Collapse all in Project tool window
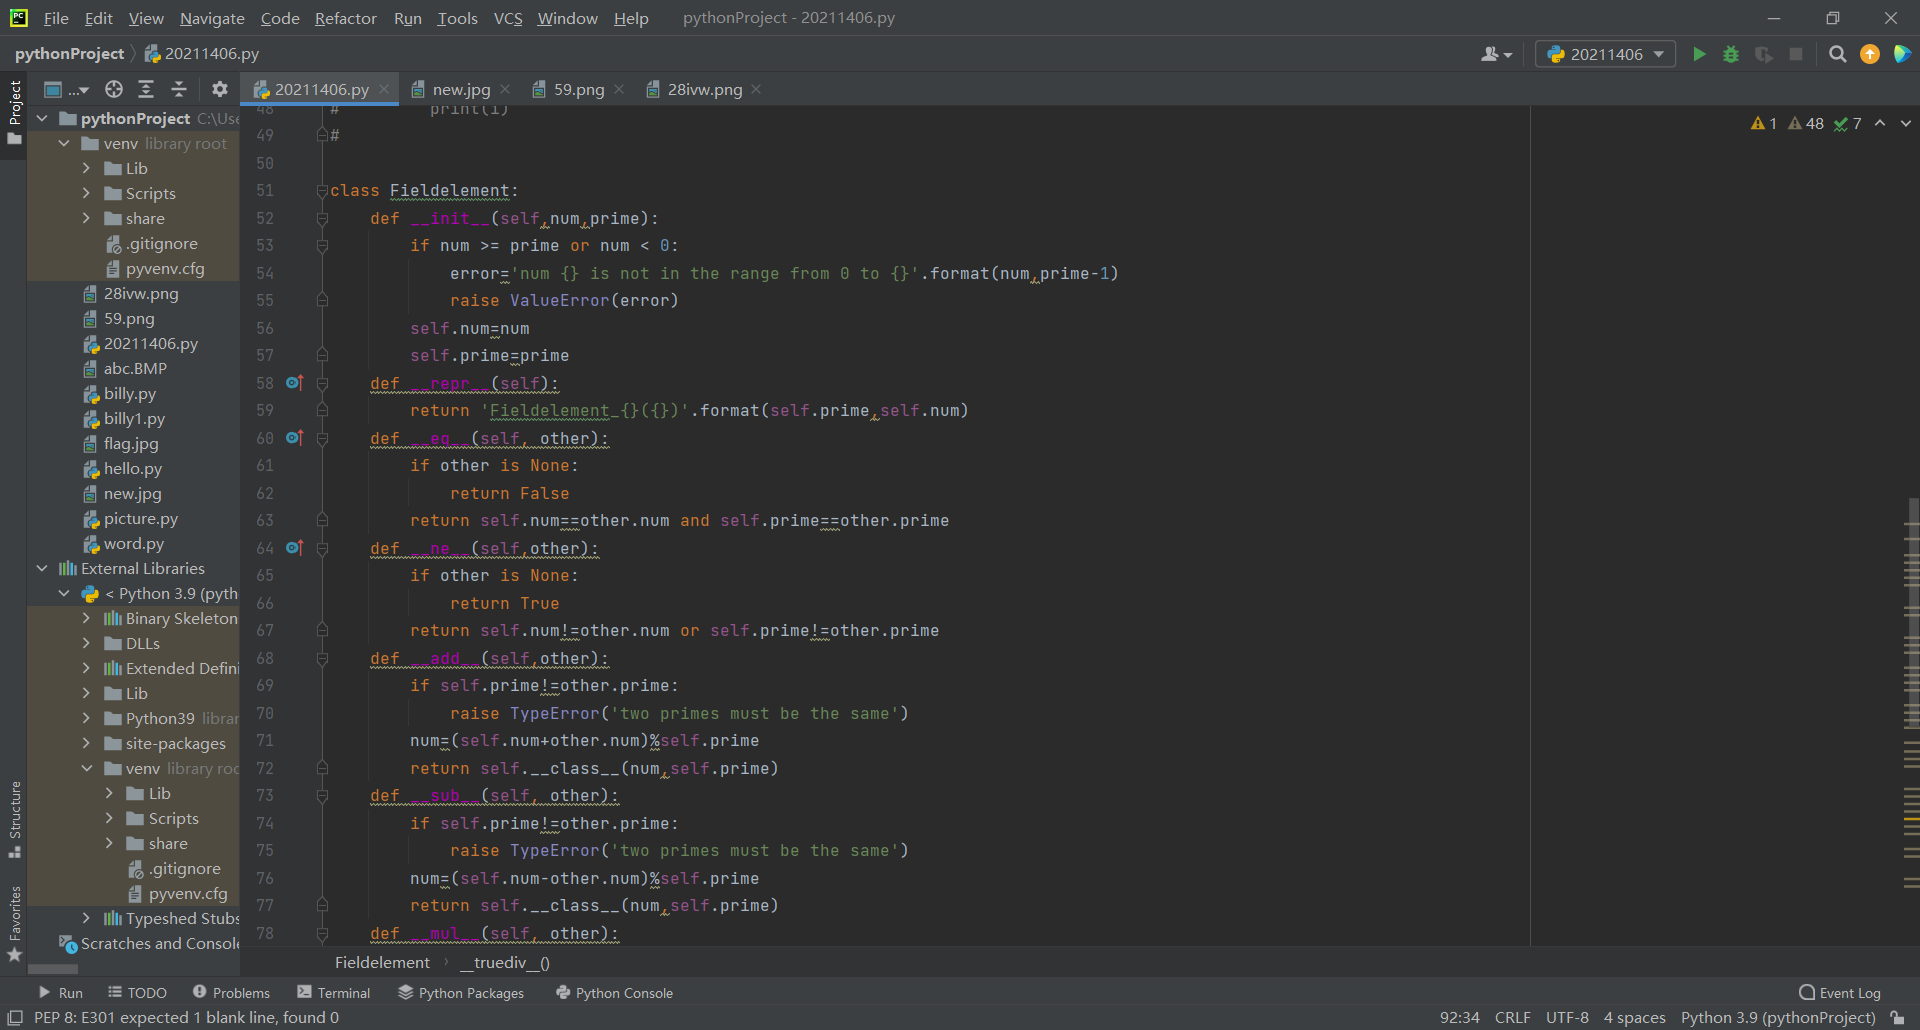 179,89
